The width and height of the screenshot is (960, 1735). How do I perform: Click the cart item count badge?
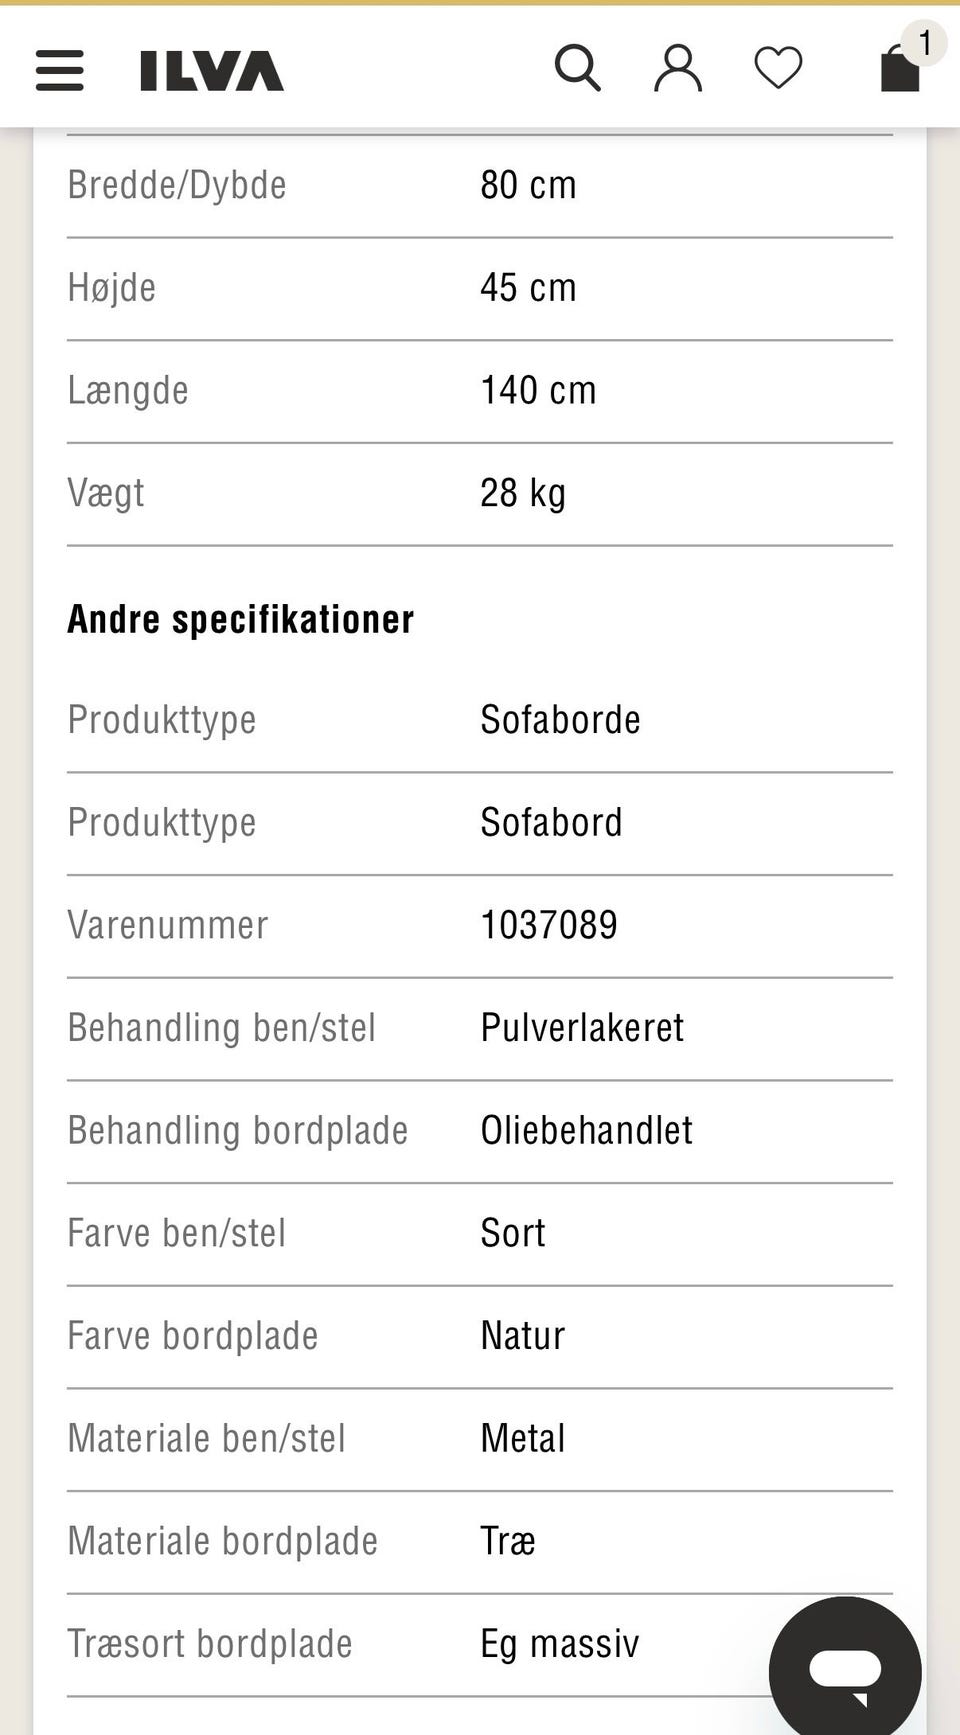[x=925, y=43]
